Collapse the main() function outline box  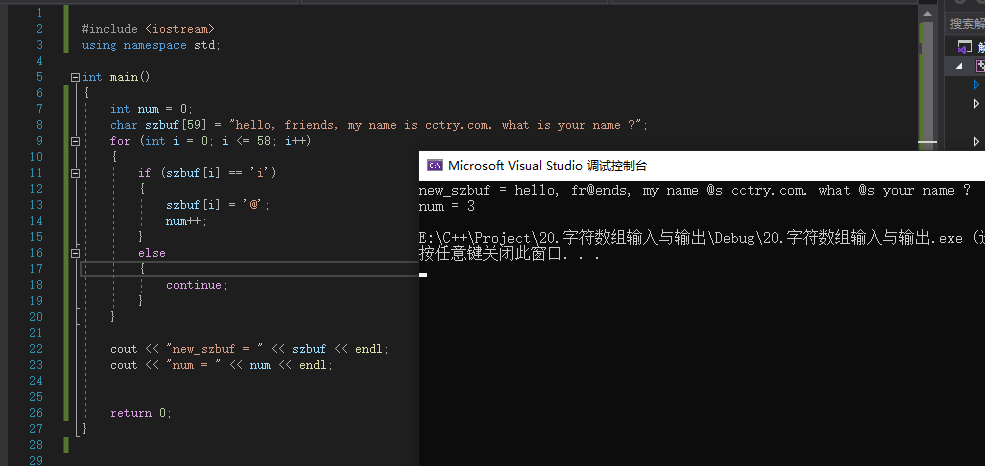point(75,77)
